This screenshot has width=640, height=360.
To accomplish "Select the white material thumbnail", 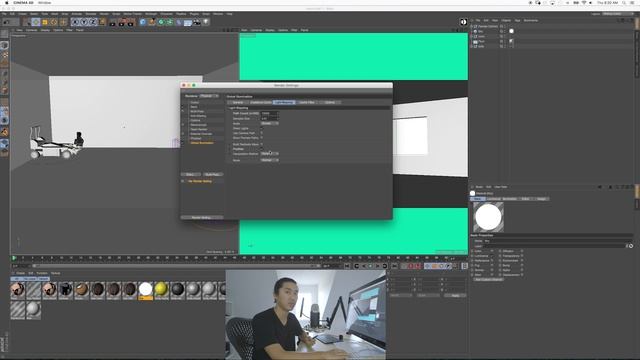I will pyautogui.click(x=145, y=289).
